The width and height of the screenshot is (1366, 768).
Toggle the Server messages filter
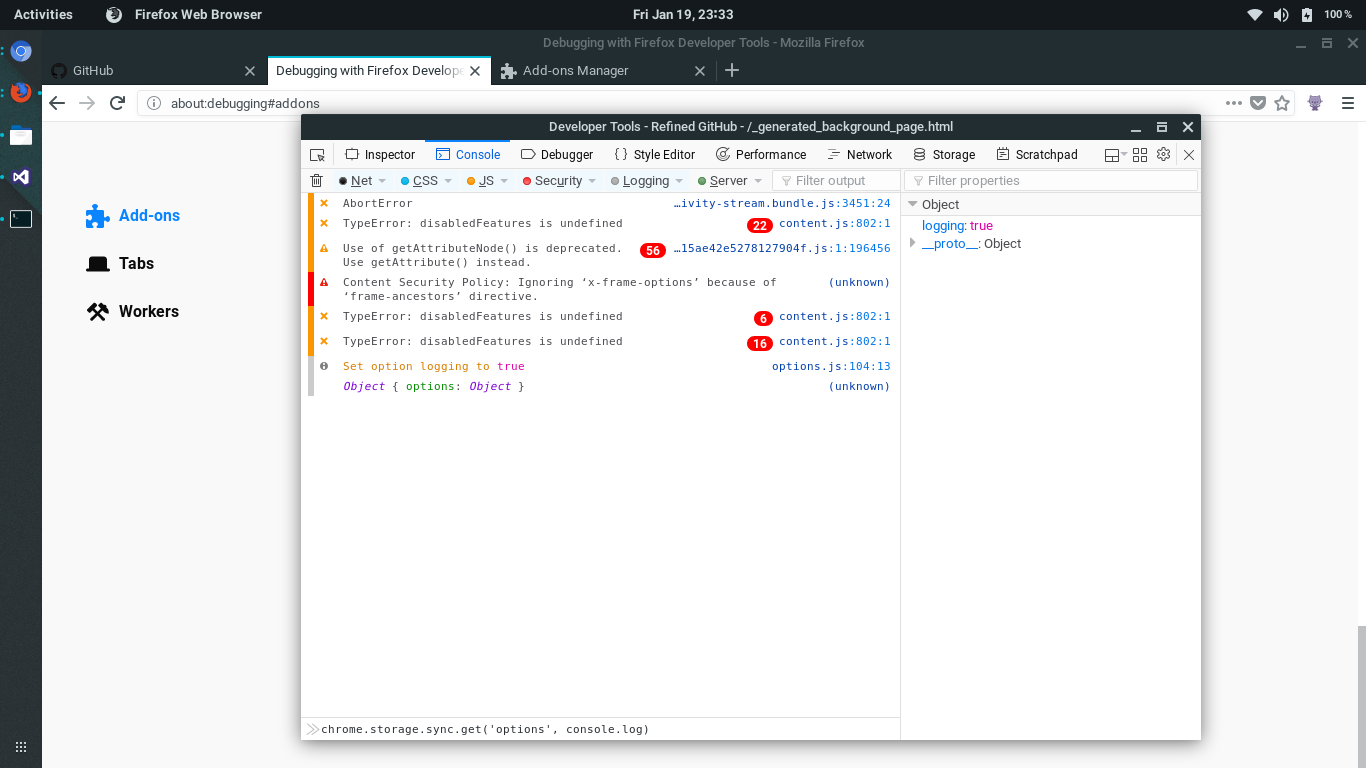click(x=723, y=181)
